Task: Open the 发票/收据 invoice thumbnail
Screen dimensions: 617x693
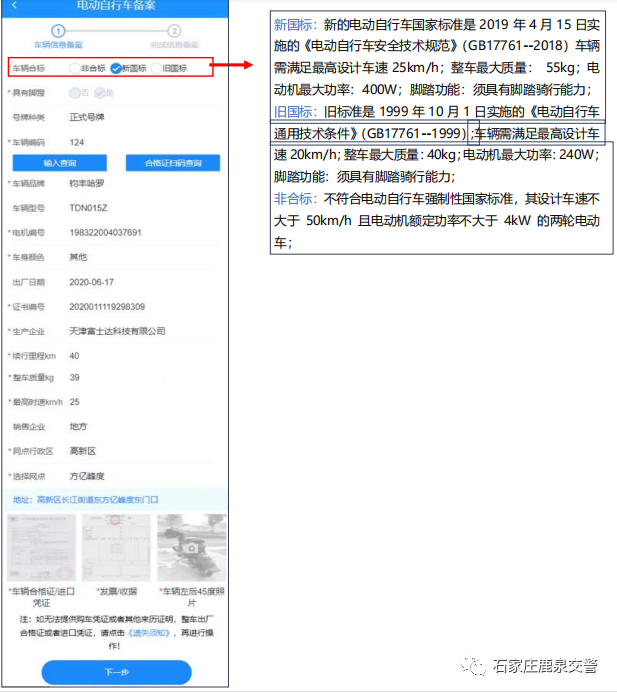Action: coord(117,548)
